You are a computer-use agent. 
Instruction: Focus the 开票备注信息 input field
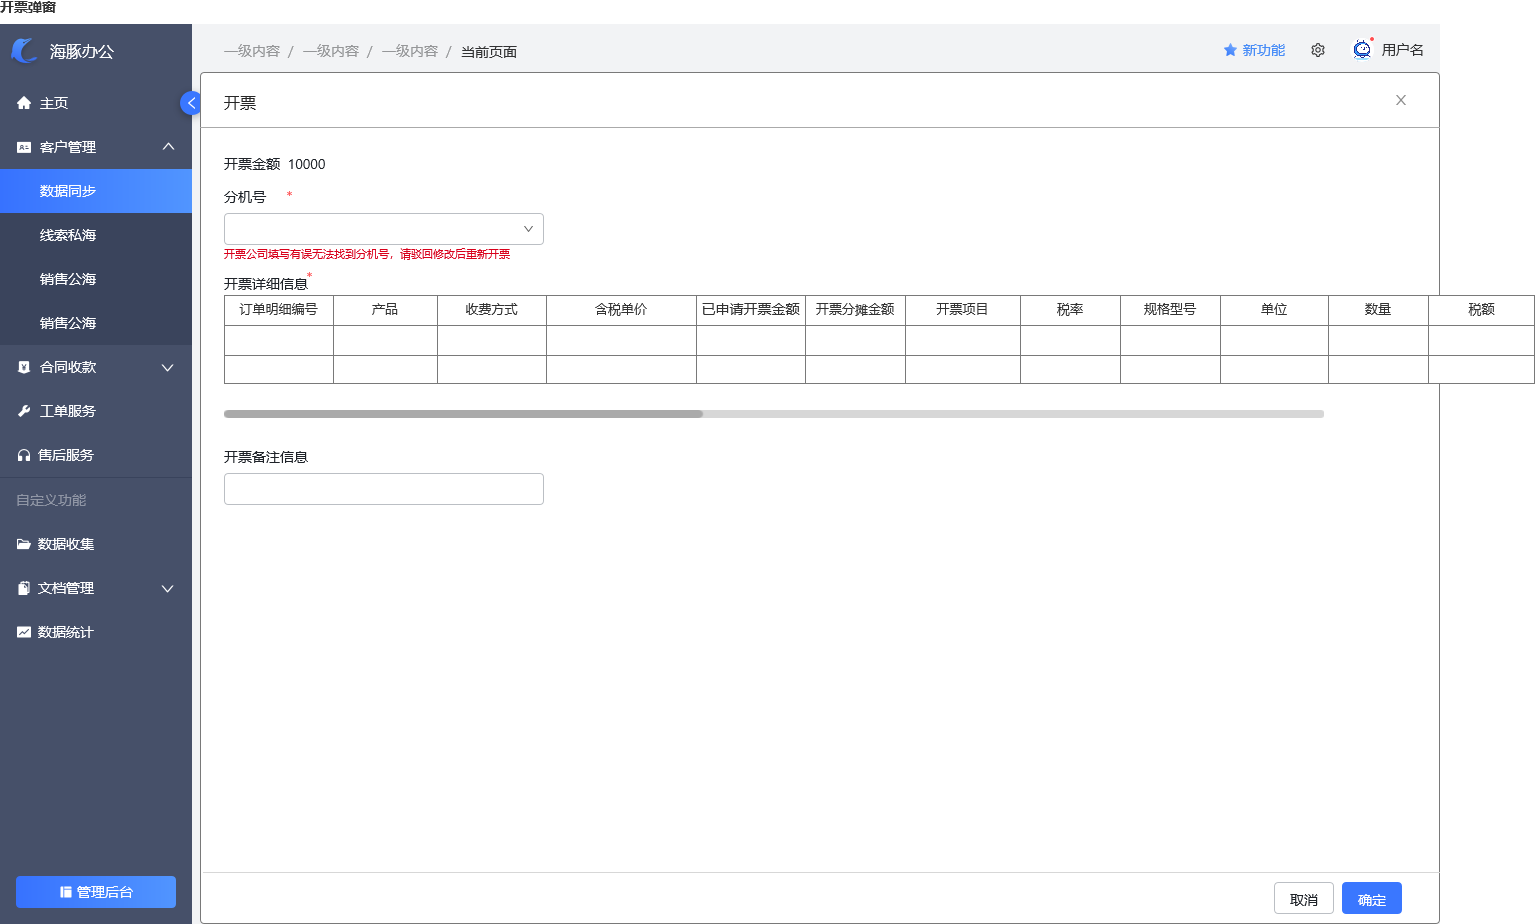[384, 489]
